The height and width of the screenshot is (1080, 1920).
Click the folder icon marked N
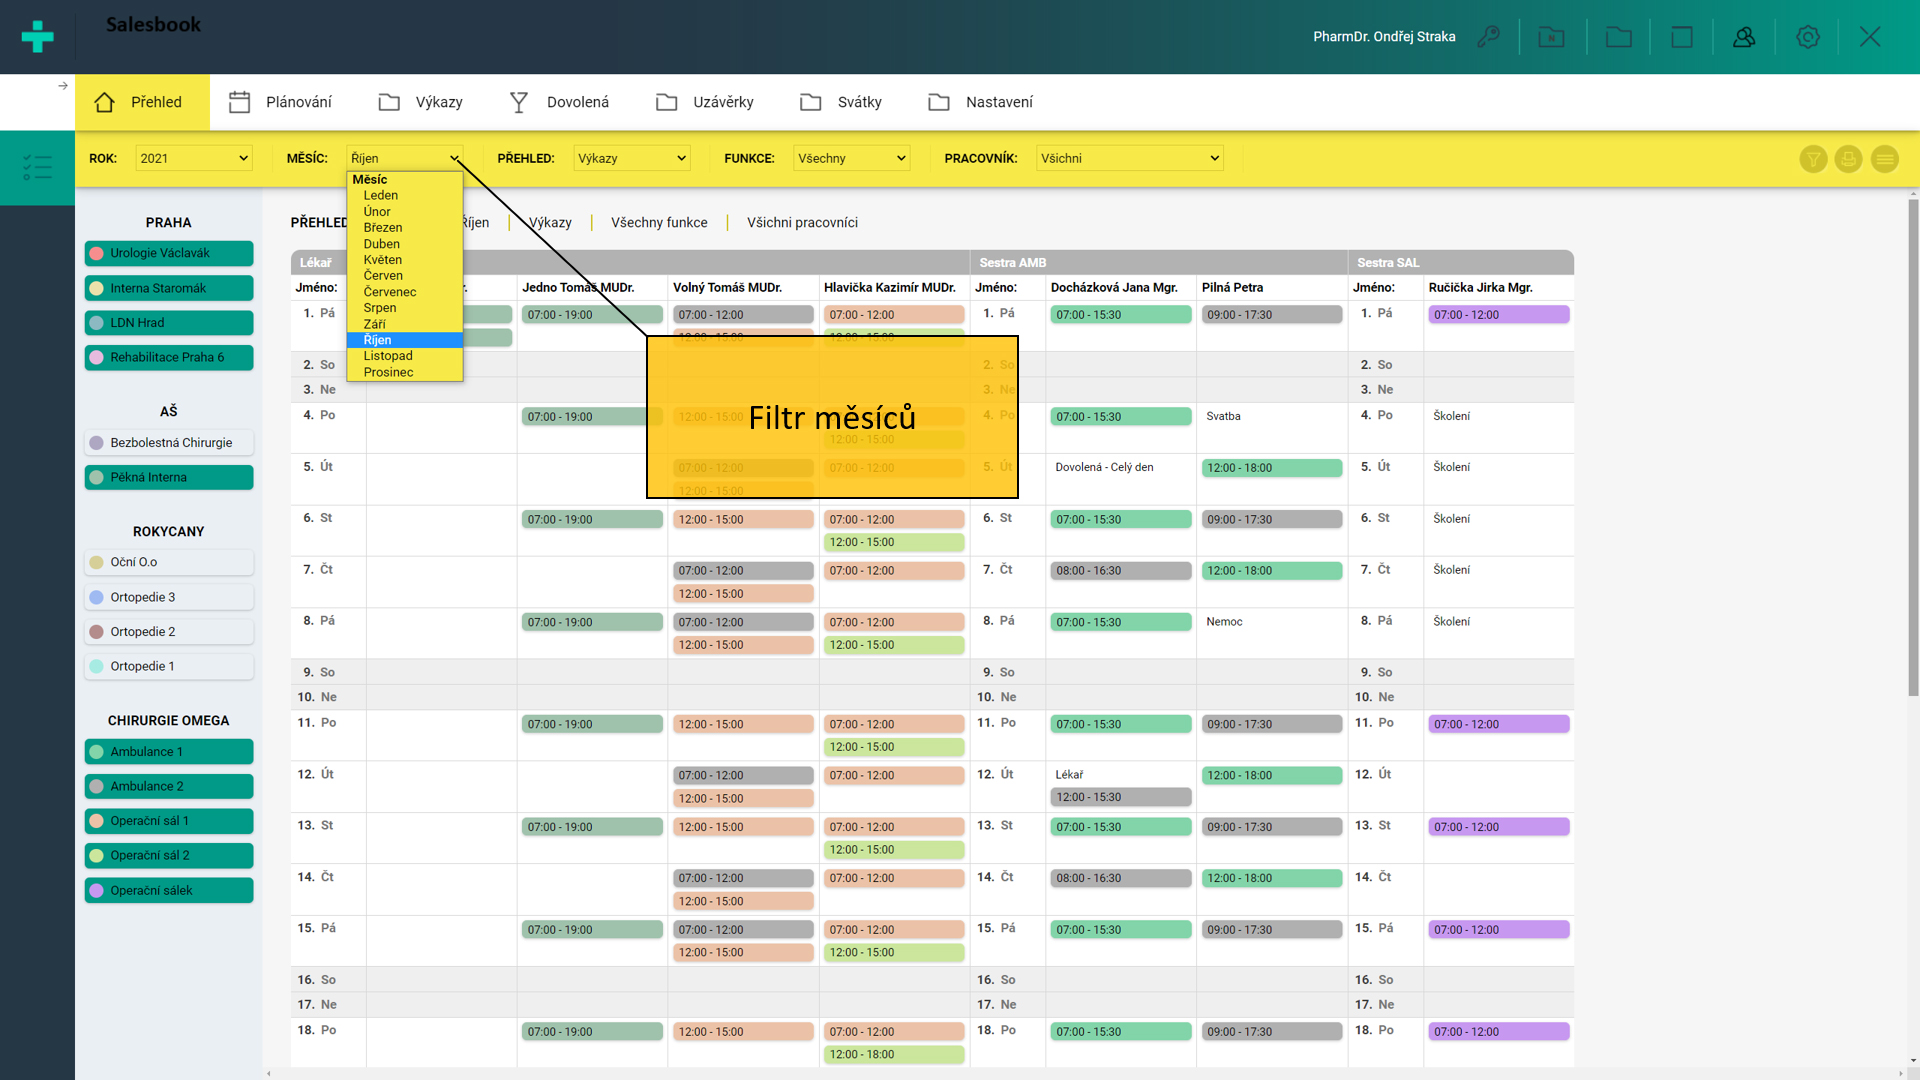tap(1551, 37)
